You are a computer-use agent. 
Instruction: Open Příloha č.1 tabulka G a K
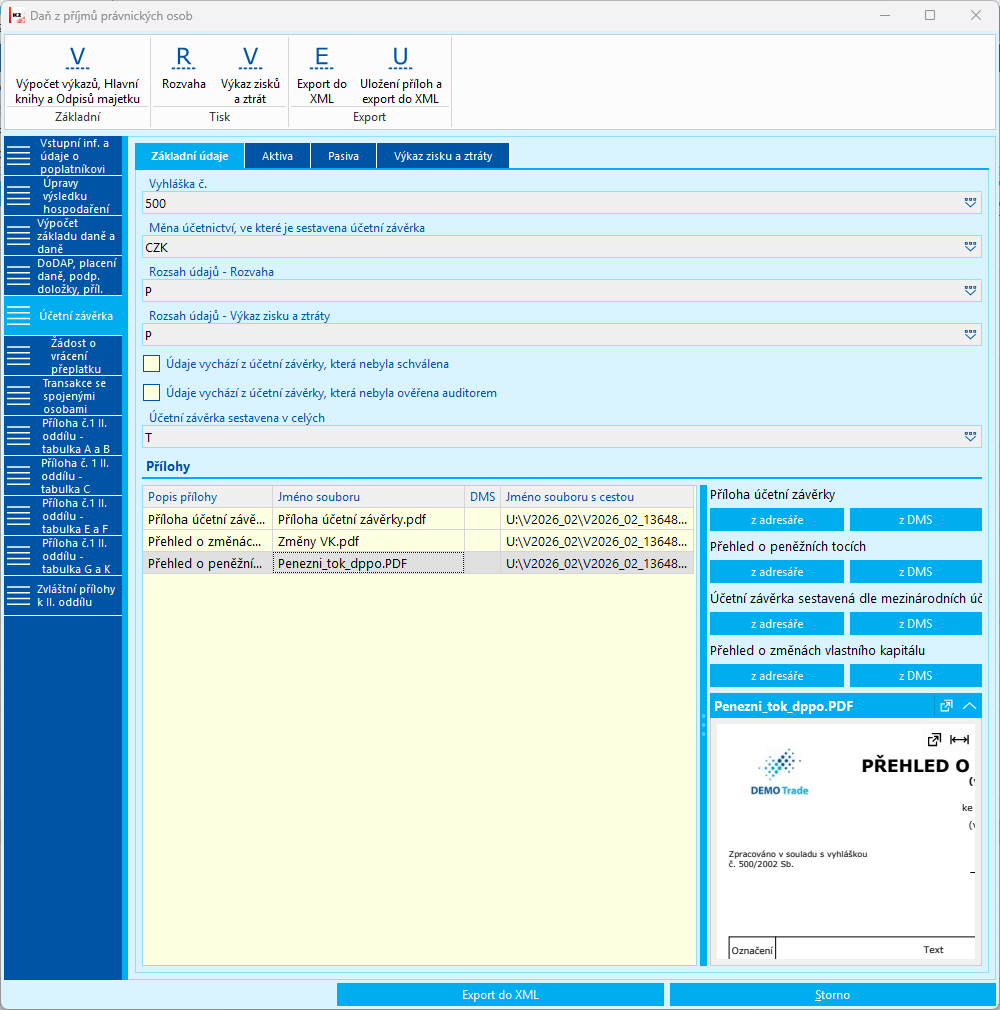coord(63,555)
